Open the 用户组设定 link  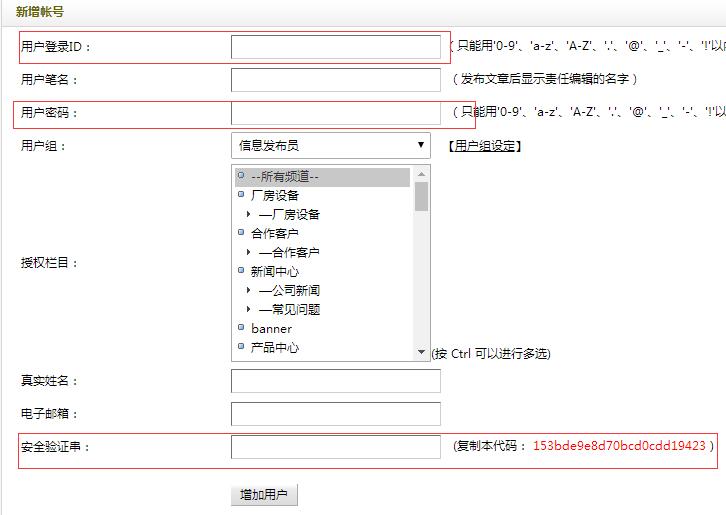[x=485, y=146]
